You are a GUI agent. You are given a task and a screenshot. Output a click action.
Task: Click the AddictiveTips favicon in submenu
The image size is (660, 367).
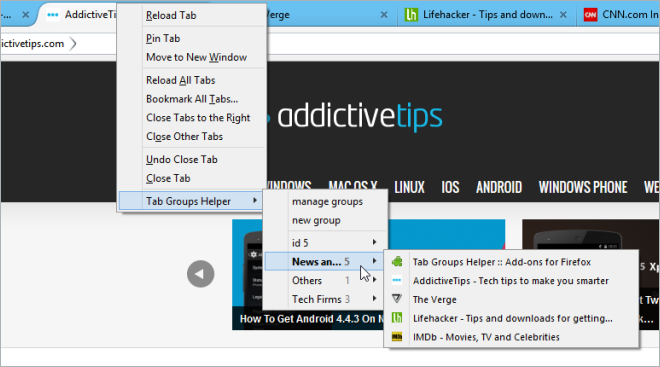click(x=397, y=280)
